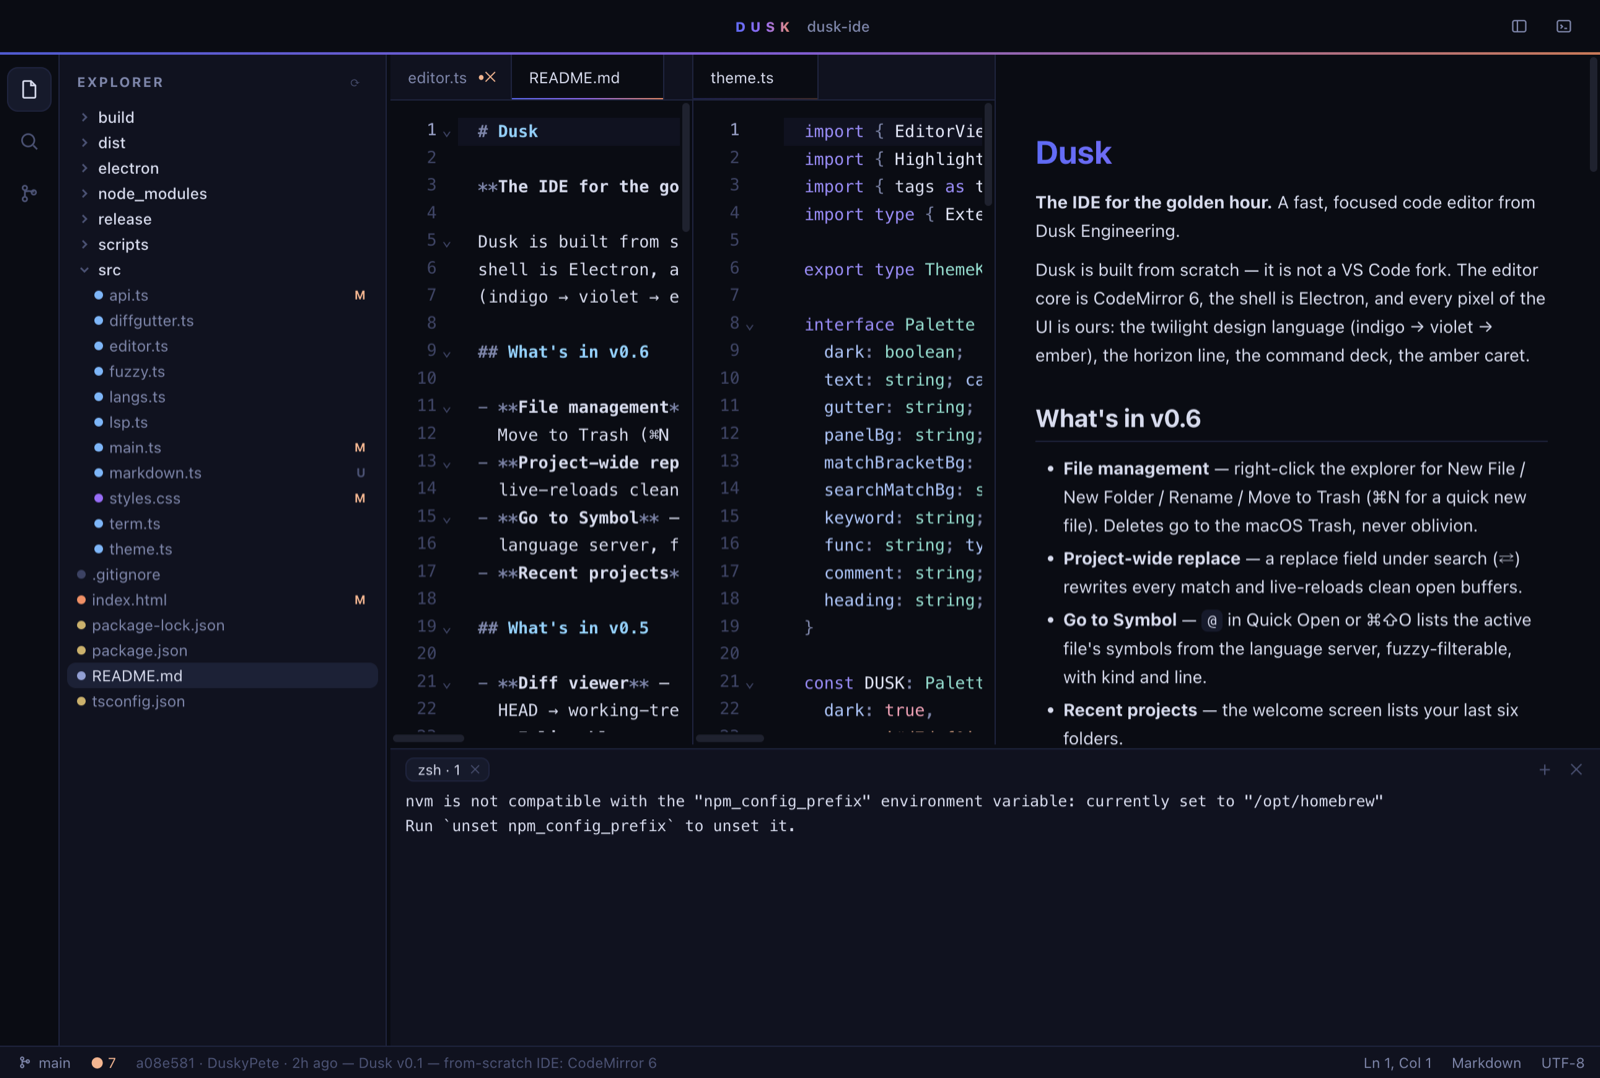Click the 7 changes count in status bar

pos(112,1063)
